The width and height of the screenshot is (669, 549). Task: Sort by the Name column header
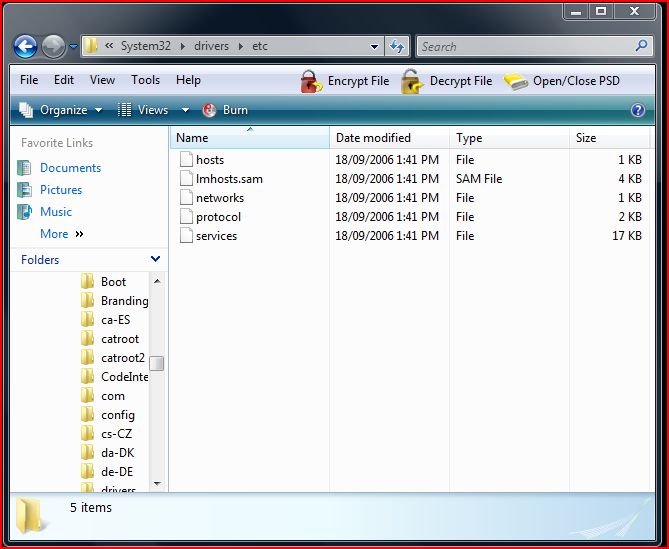pos(250,138)
